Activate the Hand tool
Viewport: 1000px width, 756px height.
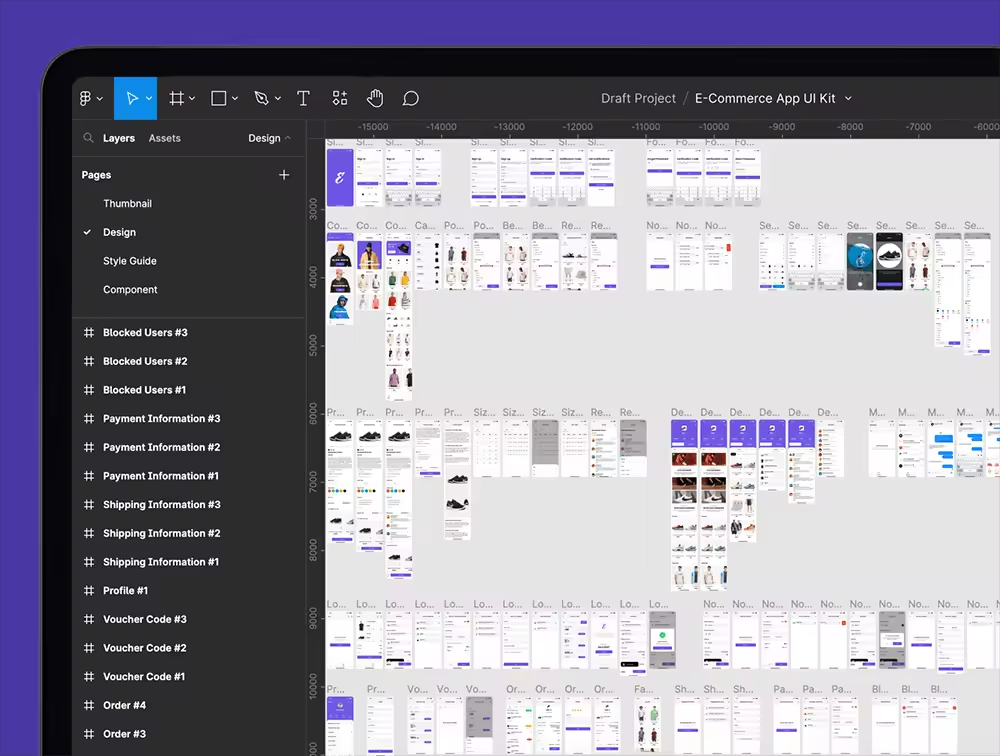coord(375,98)
